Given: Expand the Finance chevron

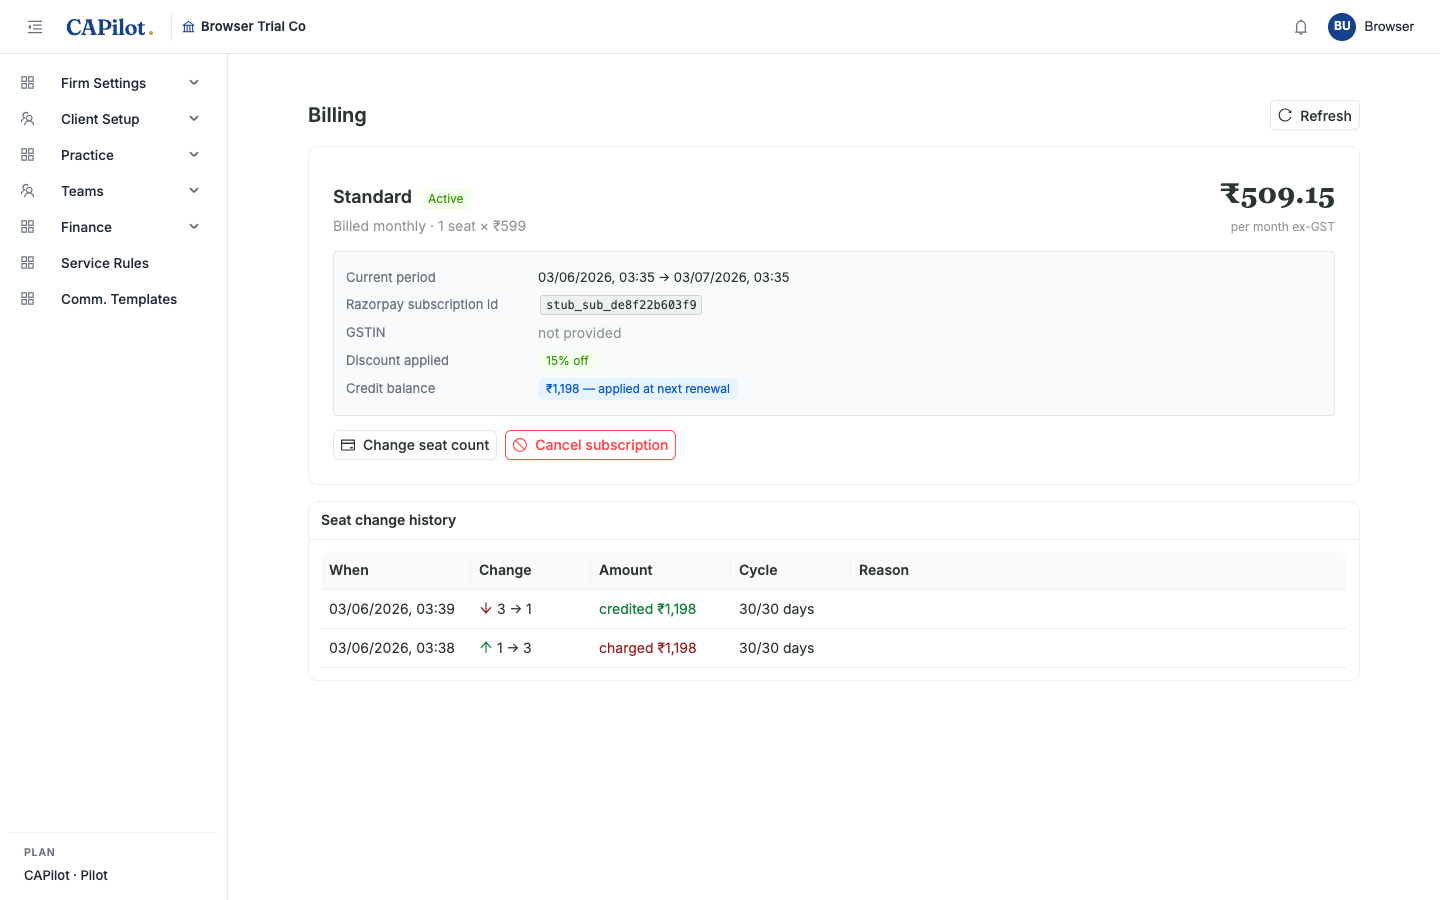Looking at the screenshot, I should click(x=194, y=227).
